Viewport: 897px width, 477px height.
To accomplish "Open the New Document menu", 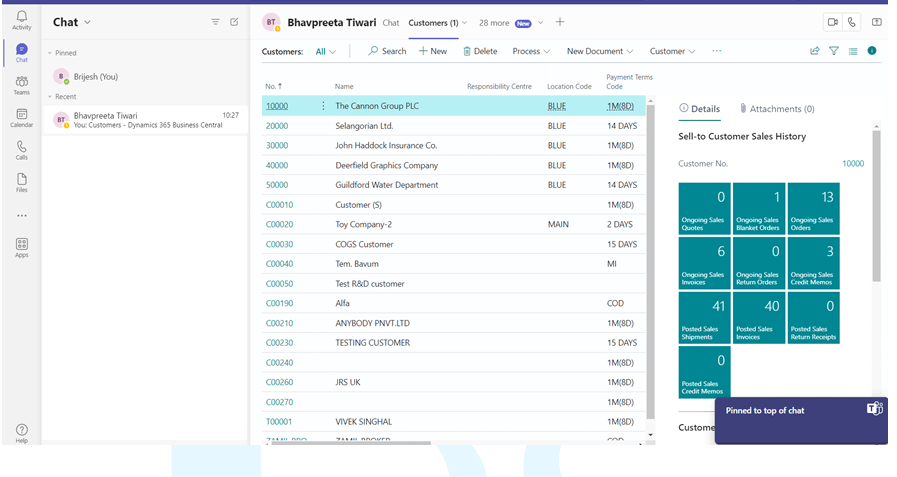I will 600,51.
